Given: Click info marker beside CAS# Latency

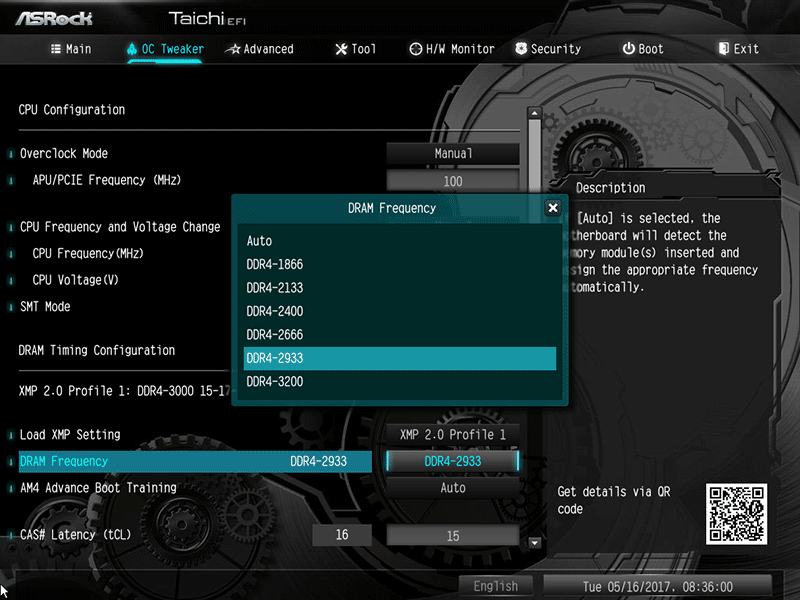Looking at the screenshot, I should tap(11, 535).
